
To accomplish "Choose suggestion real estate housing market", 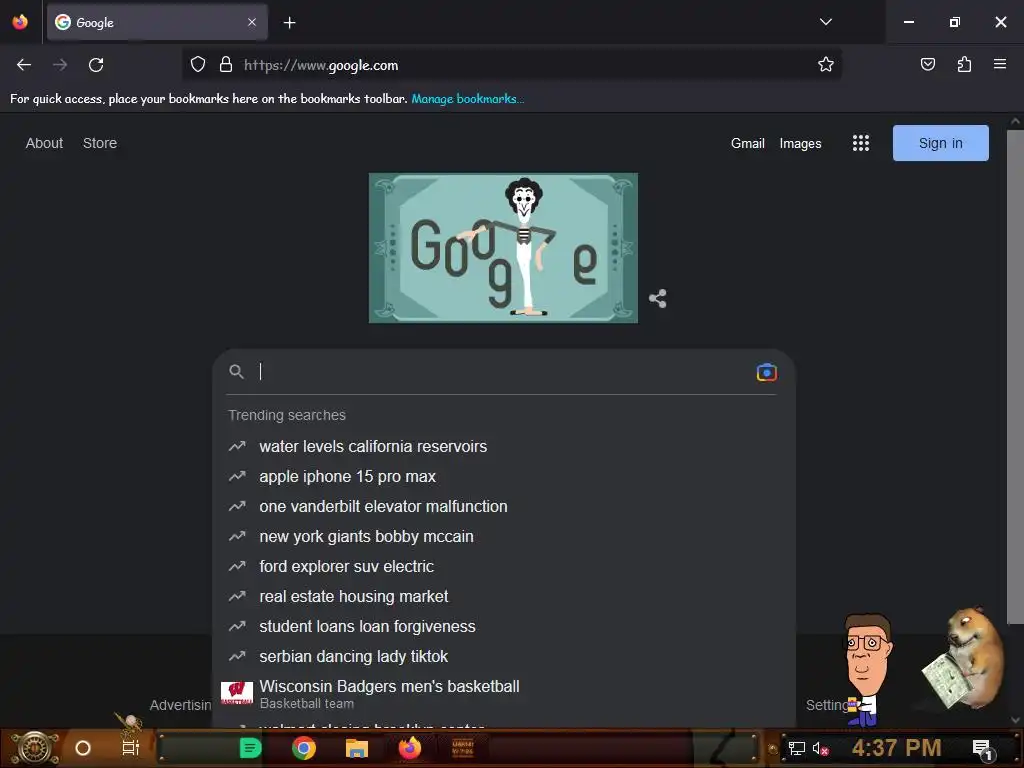I will tap(504, 596).
